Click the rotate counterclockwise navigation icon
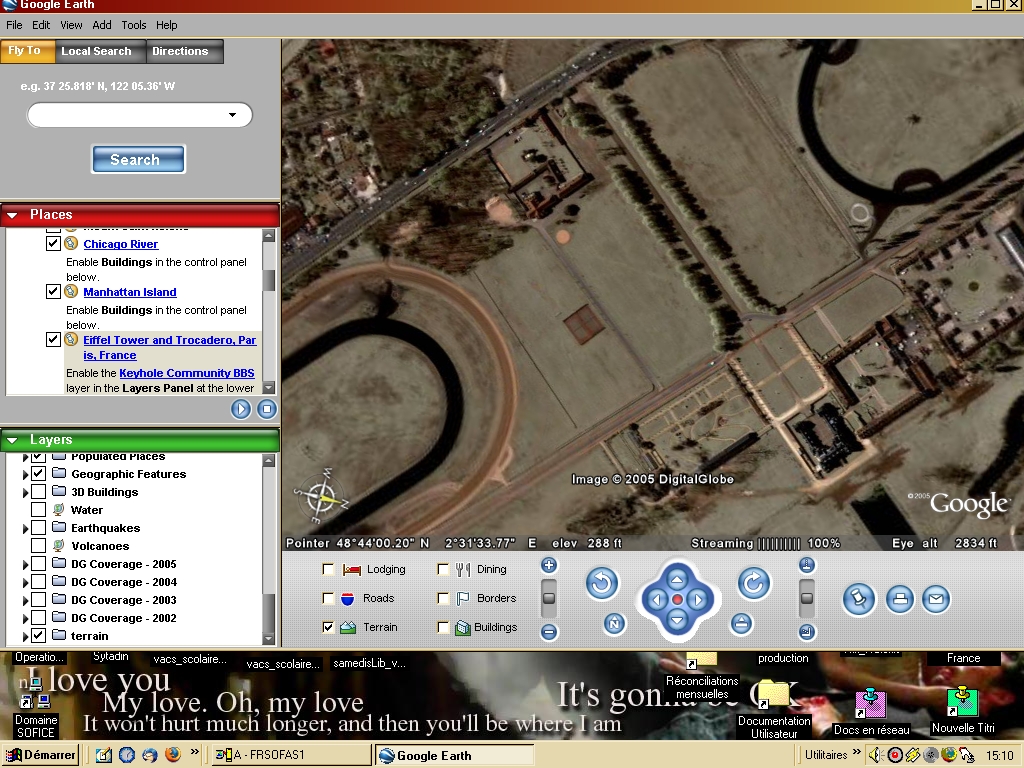 pyautogui.click(x=601, y=583)
